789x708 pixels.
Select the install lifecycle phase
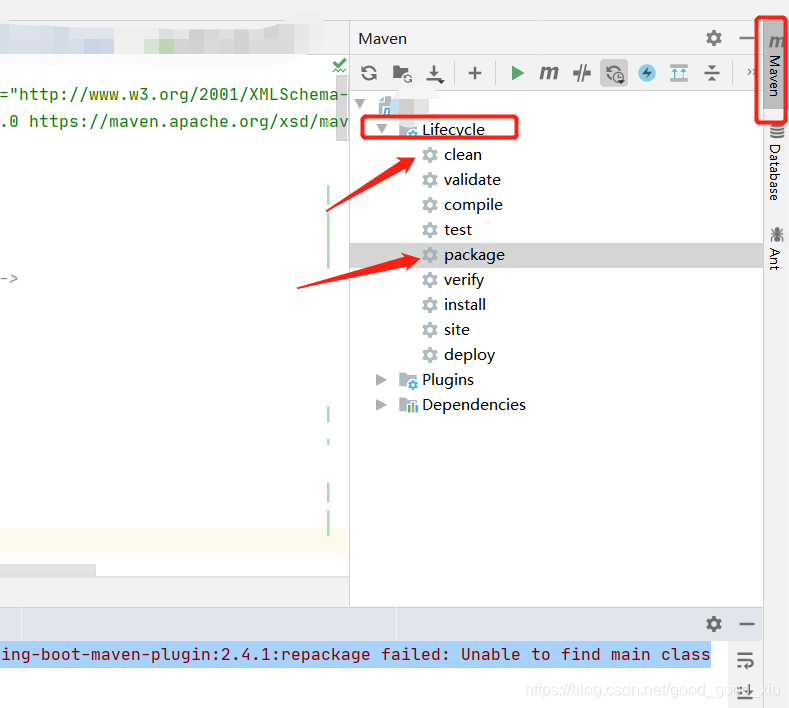pos(464,305)
